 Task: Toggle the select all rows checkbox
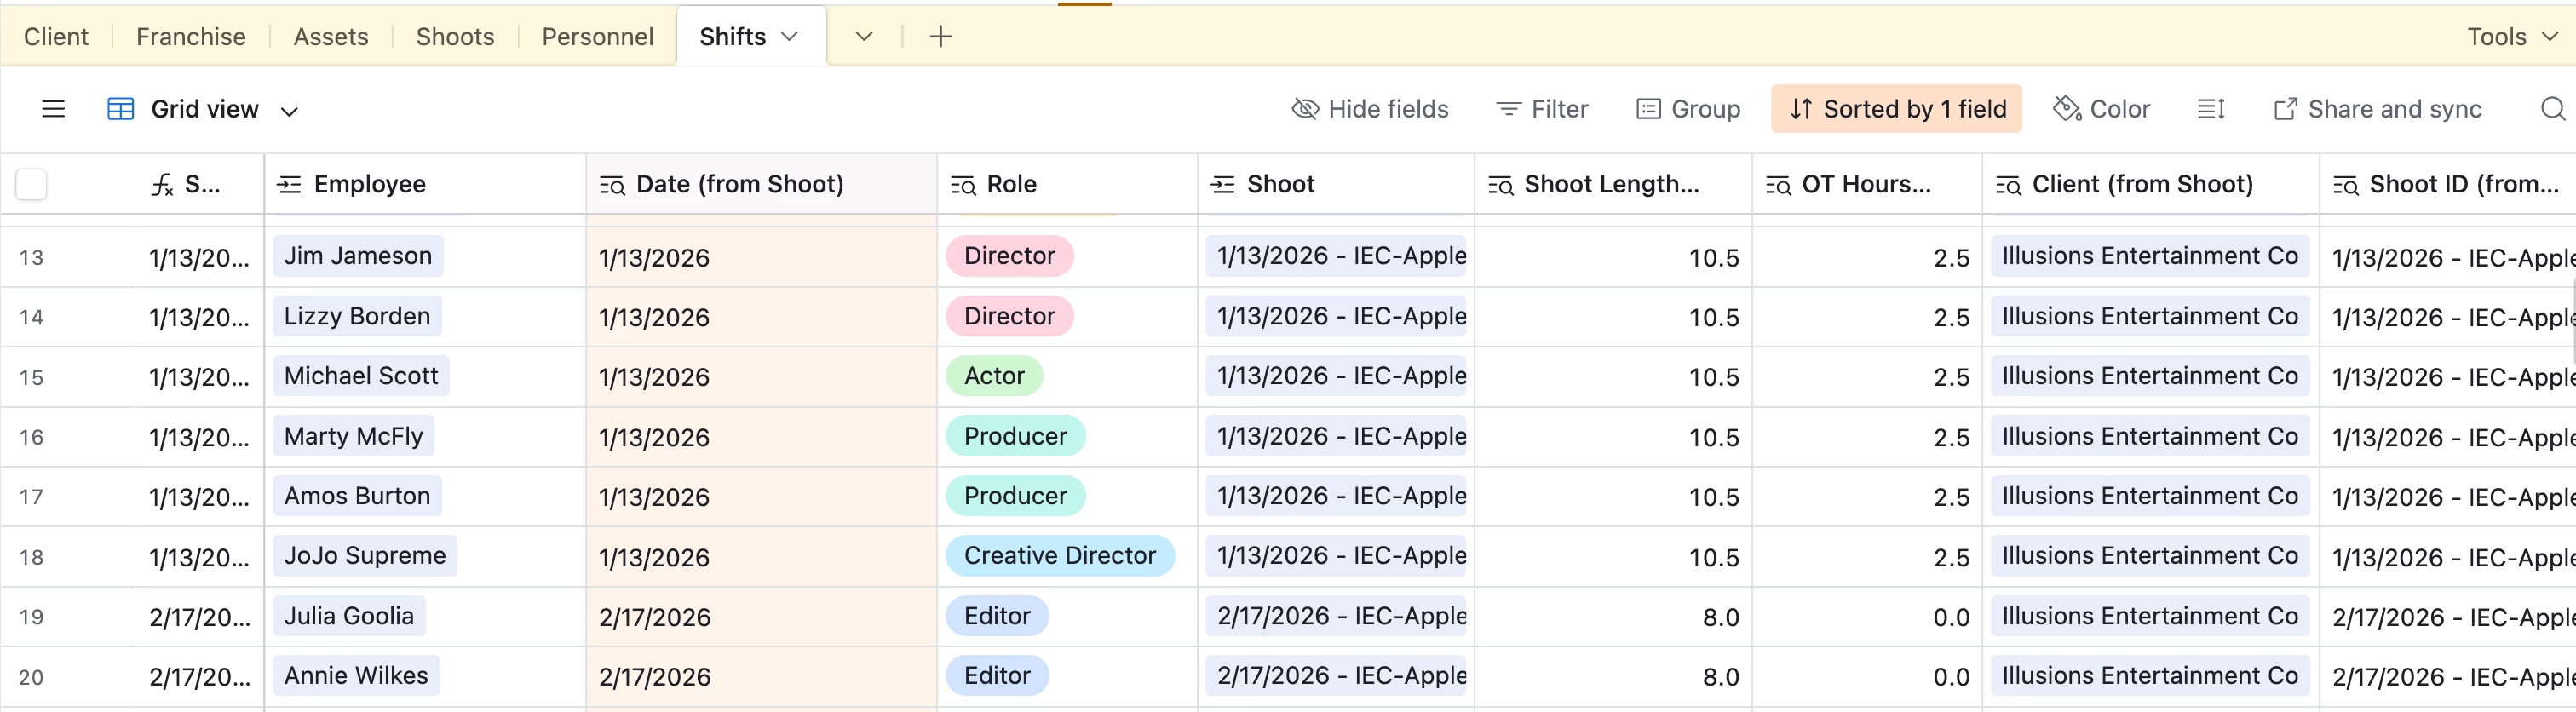[x=31, y=185]
